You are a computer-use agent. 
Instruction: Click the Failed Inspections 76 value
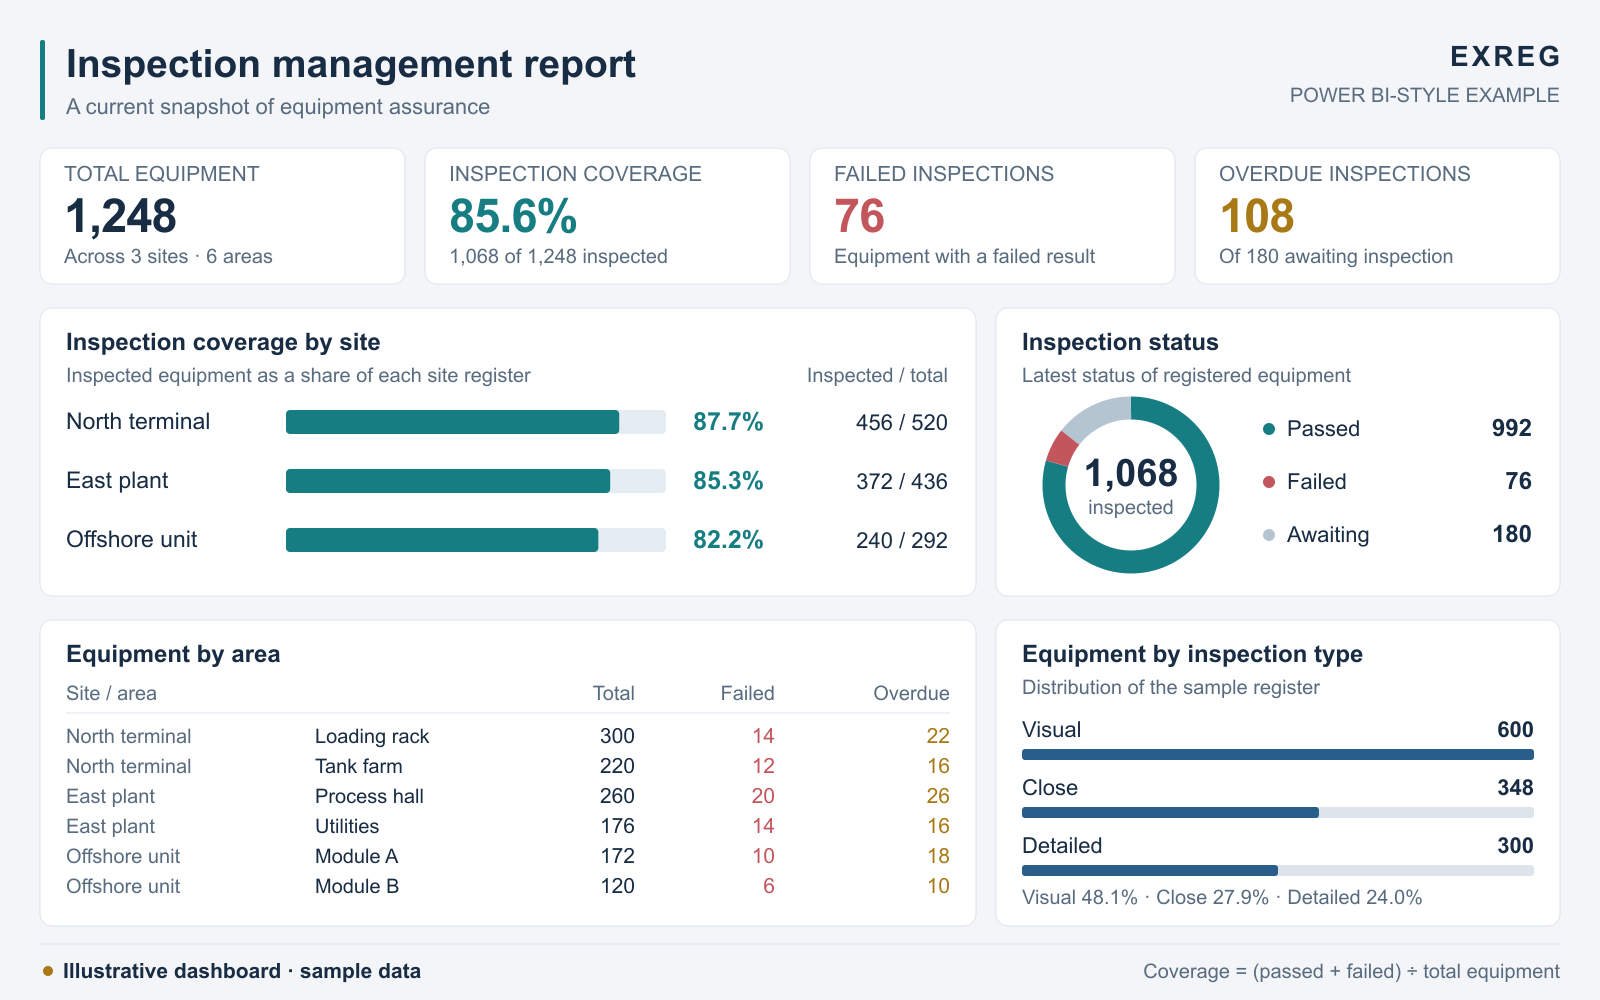[x=860, y=216]
